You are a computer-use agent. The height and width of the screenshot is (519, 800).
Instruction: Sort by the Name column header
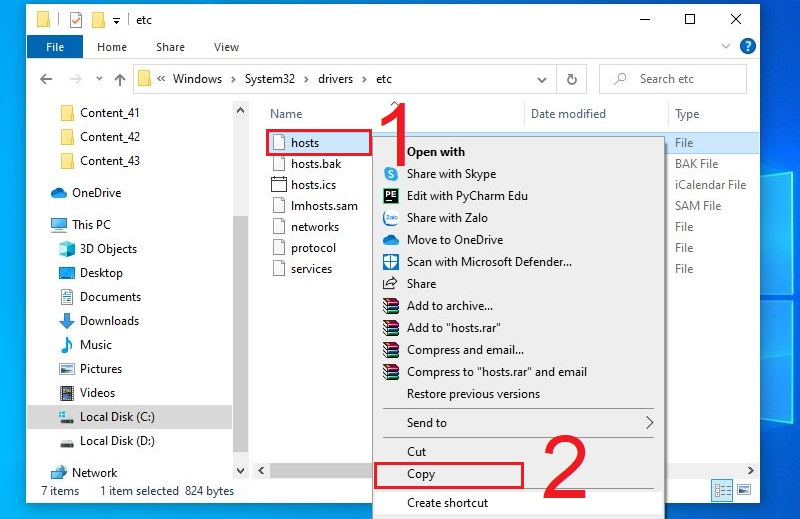point(286,114)
